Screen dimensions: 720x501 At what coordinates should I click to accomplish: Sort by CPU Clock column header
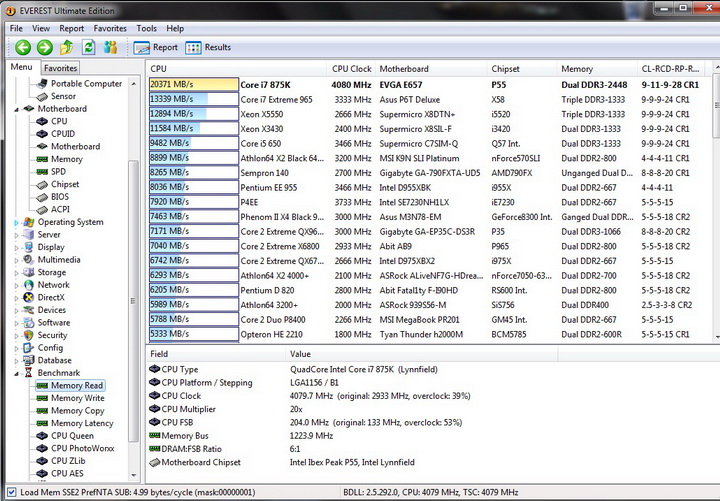(351, 69)
